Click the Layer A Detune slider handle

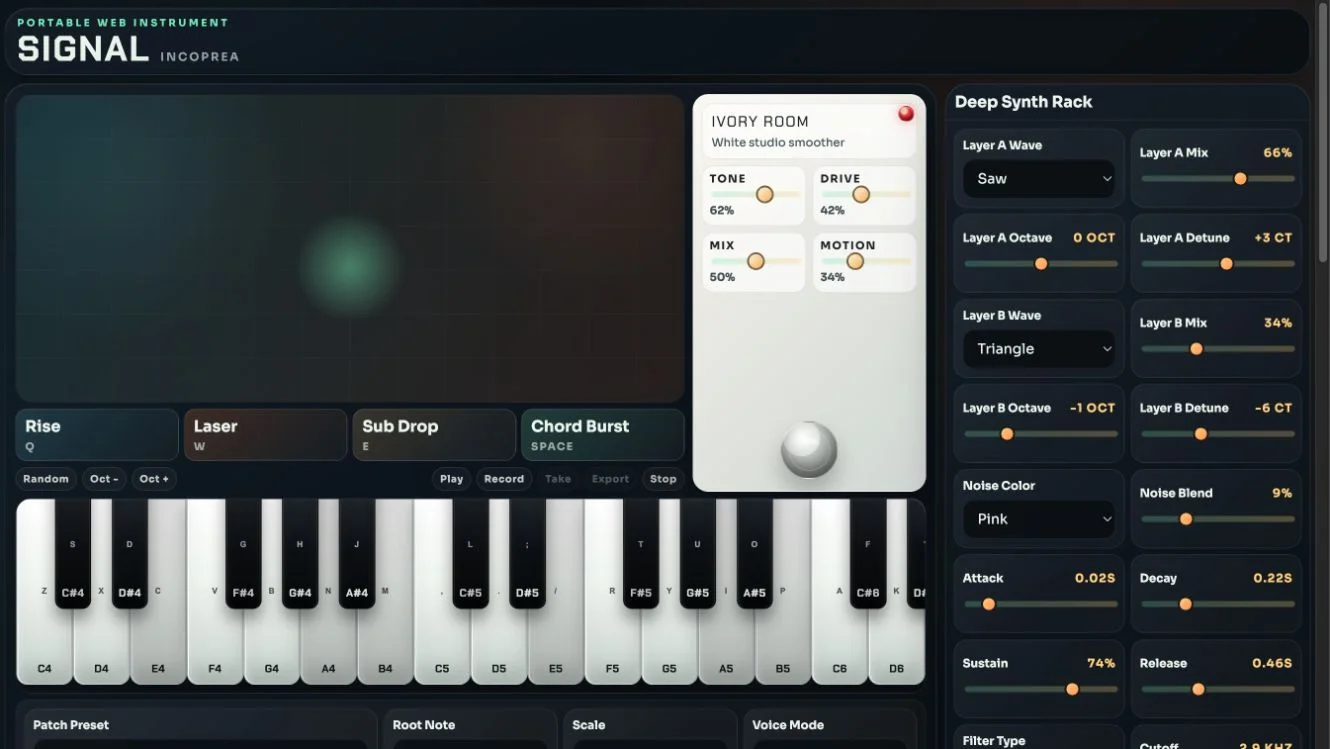tap(1226, 264)
